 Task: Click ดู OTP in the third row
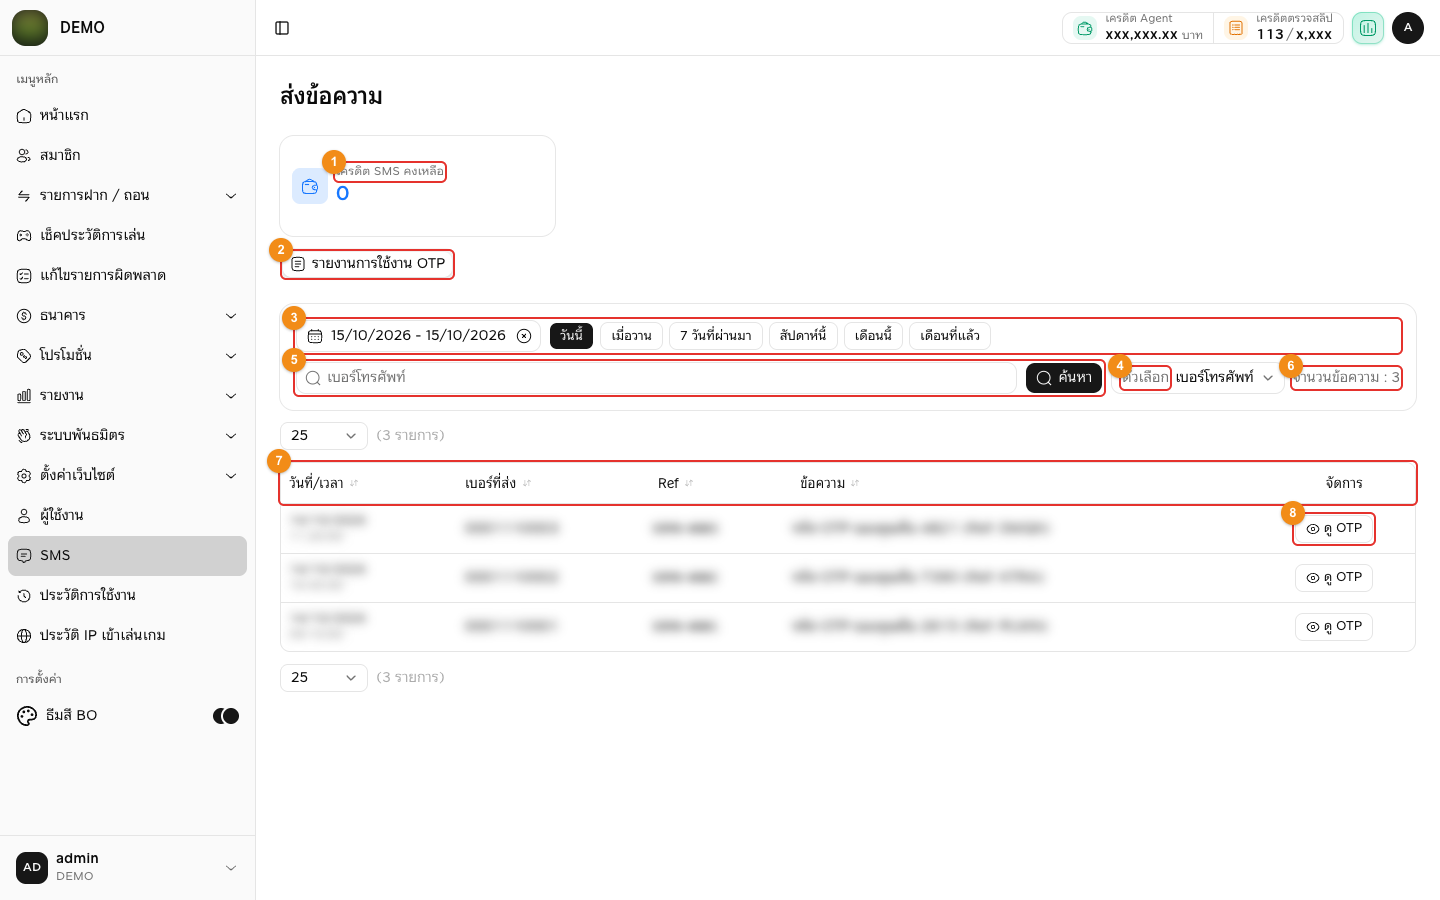tap(1334, 627)
